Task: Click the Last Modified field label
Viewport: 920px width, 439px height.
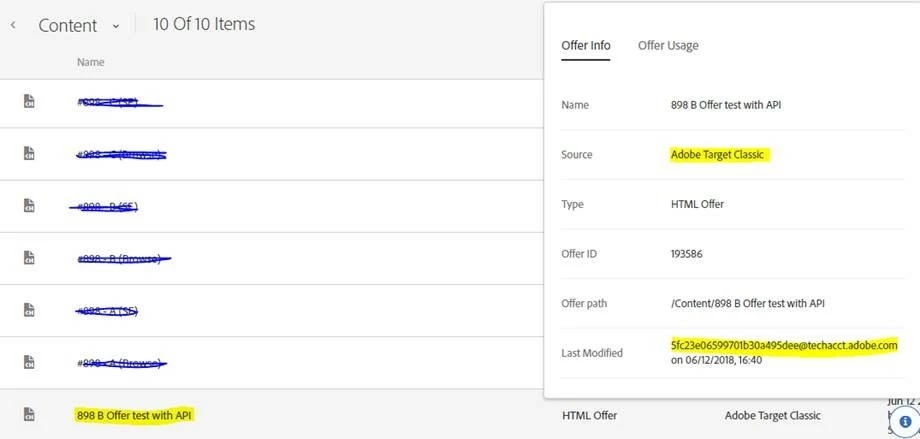Action: click(x=591, y=353)
